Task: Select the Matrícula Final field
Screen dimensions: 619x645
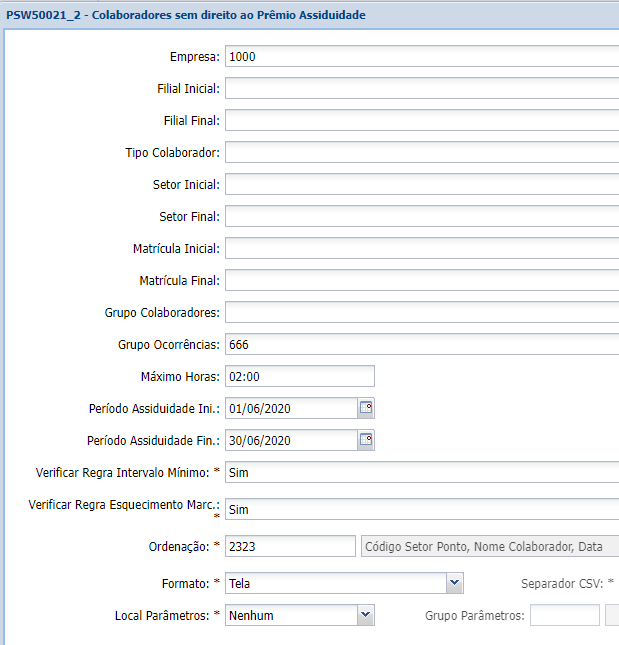Action: tap(422, 281)
